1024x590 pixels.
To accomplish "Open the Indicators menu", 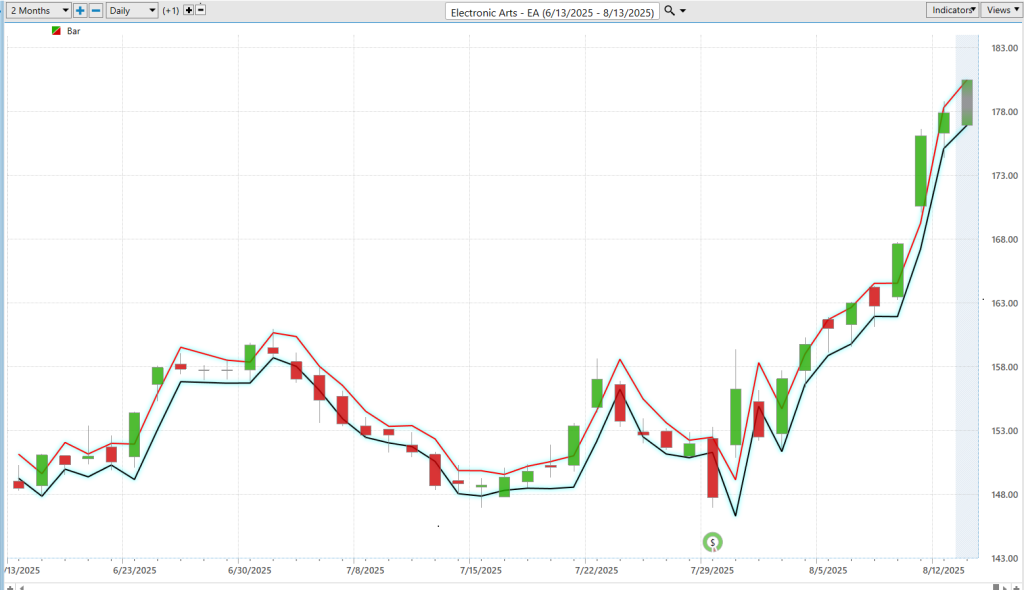I will click(x=952, y=10).
